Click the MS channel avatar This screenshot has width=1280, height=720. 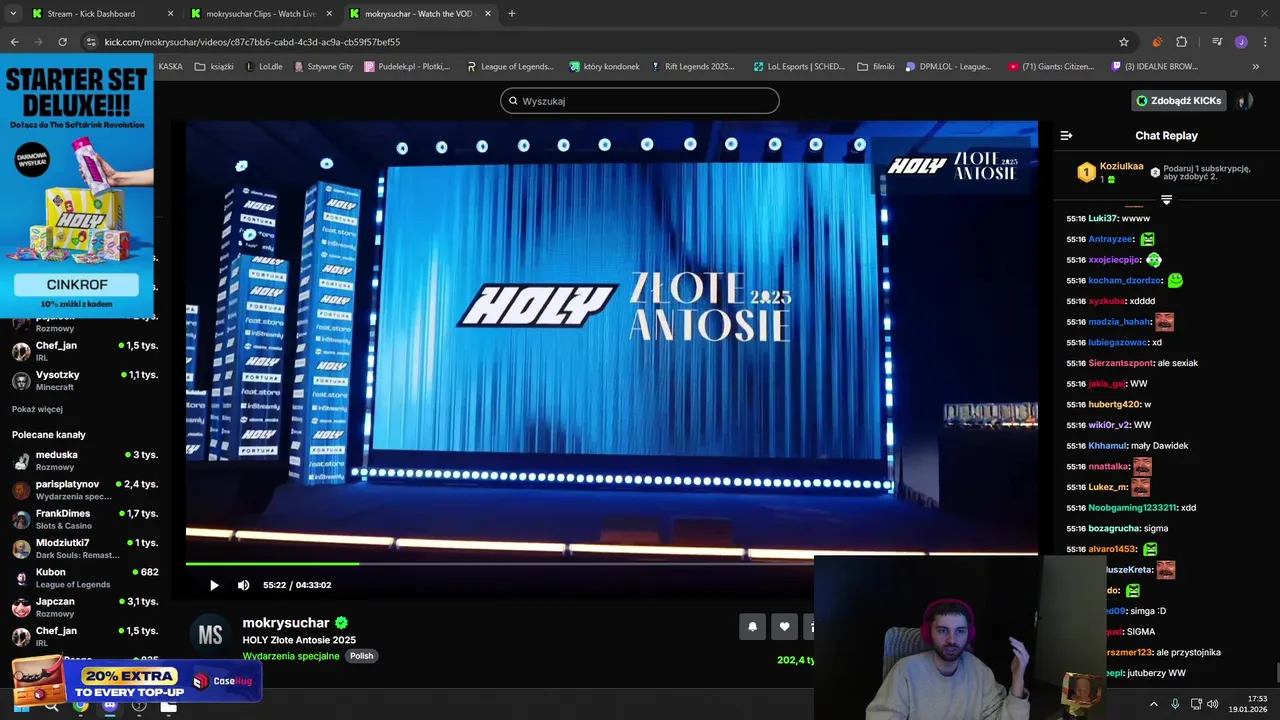[x=210, y=636]
